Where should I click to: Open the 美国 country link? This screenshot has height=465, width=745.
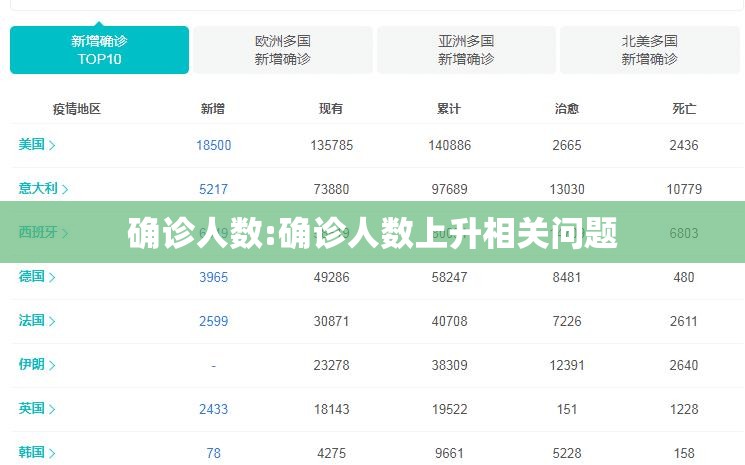pyautogui.click(x=31, y=144)
